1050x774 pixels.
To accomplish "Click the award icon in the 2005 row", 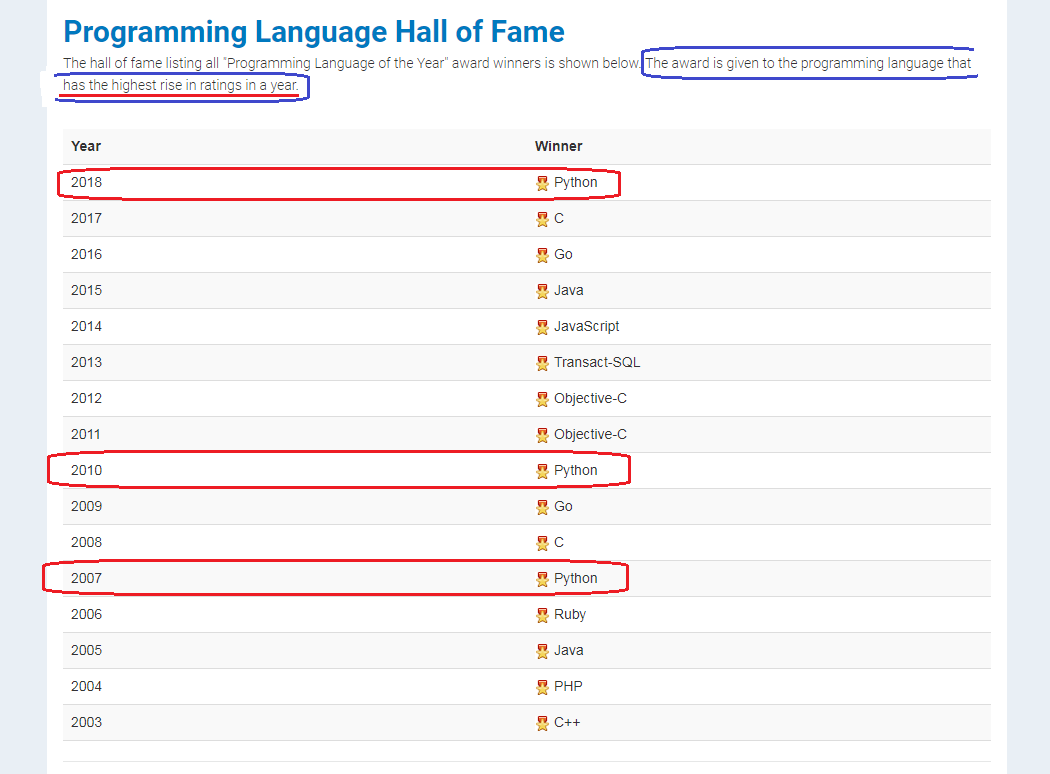I will click(x=542, y=651).
